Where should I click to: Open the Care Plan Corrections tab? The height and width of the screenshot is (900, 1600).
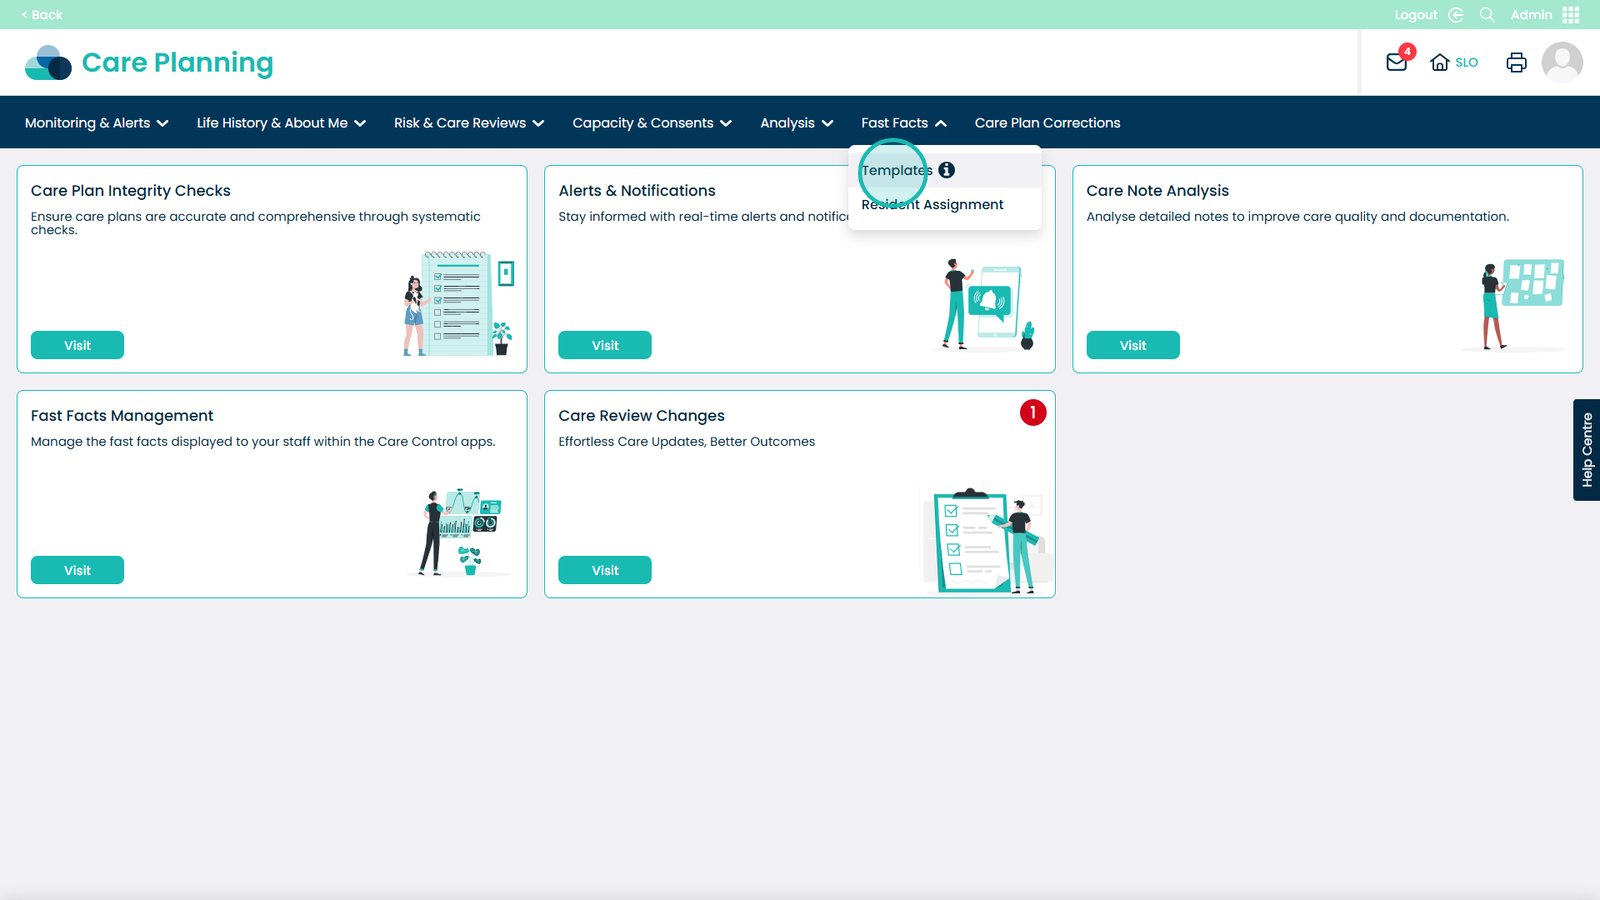click(1047, 123)
